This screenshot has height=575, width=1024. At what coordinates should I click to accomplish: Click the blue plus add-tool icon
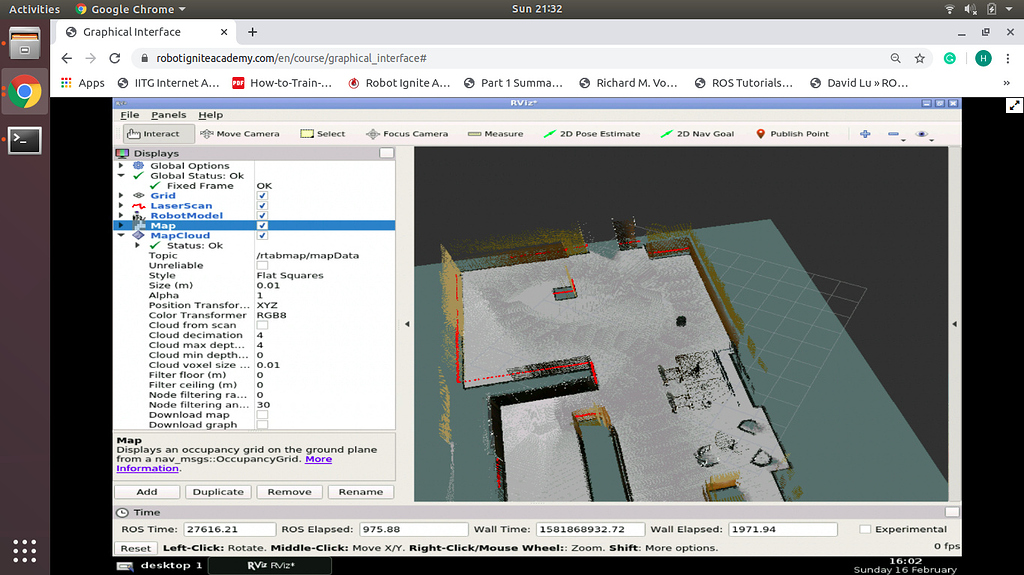click(x=865, y=133)
